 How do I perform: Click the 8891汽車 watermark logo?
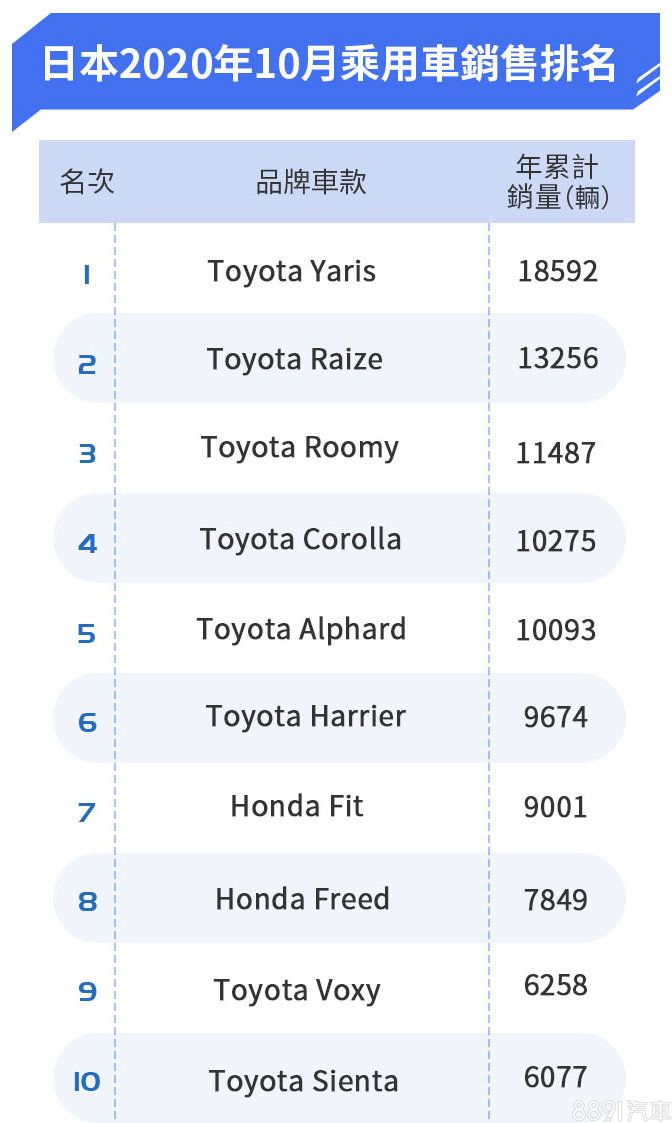coord(620,1110)
